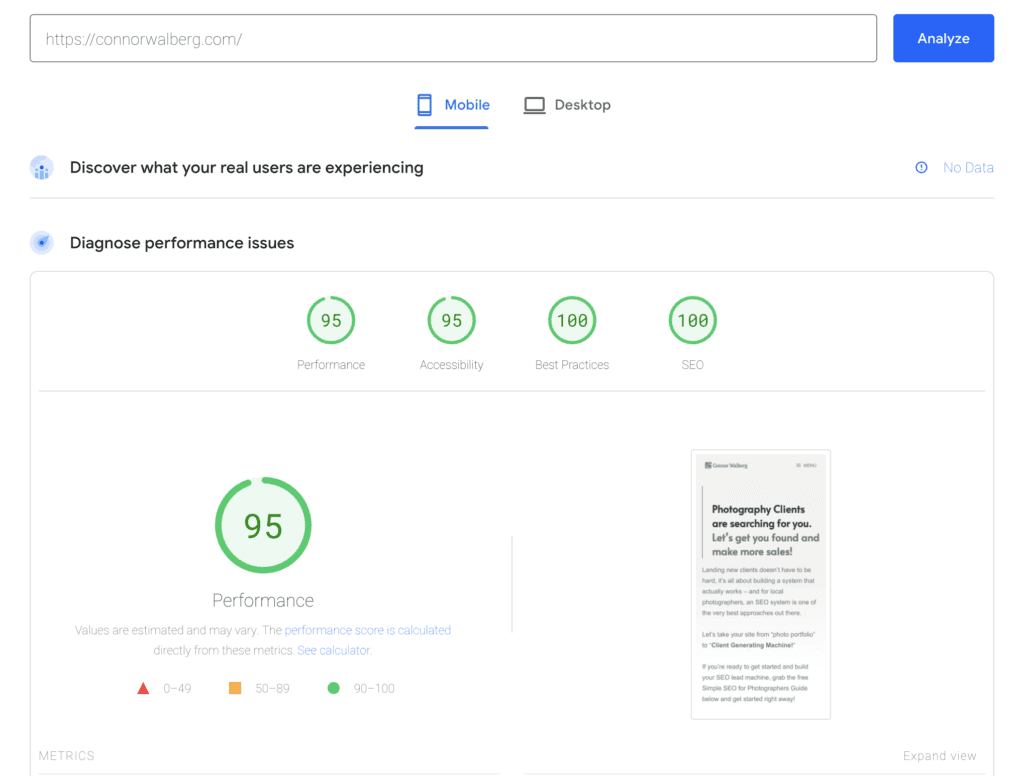
Task: Click the real users experience icon
Action: 40,167
